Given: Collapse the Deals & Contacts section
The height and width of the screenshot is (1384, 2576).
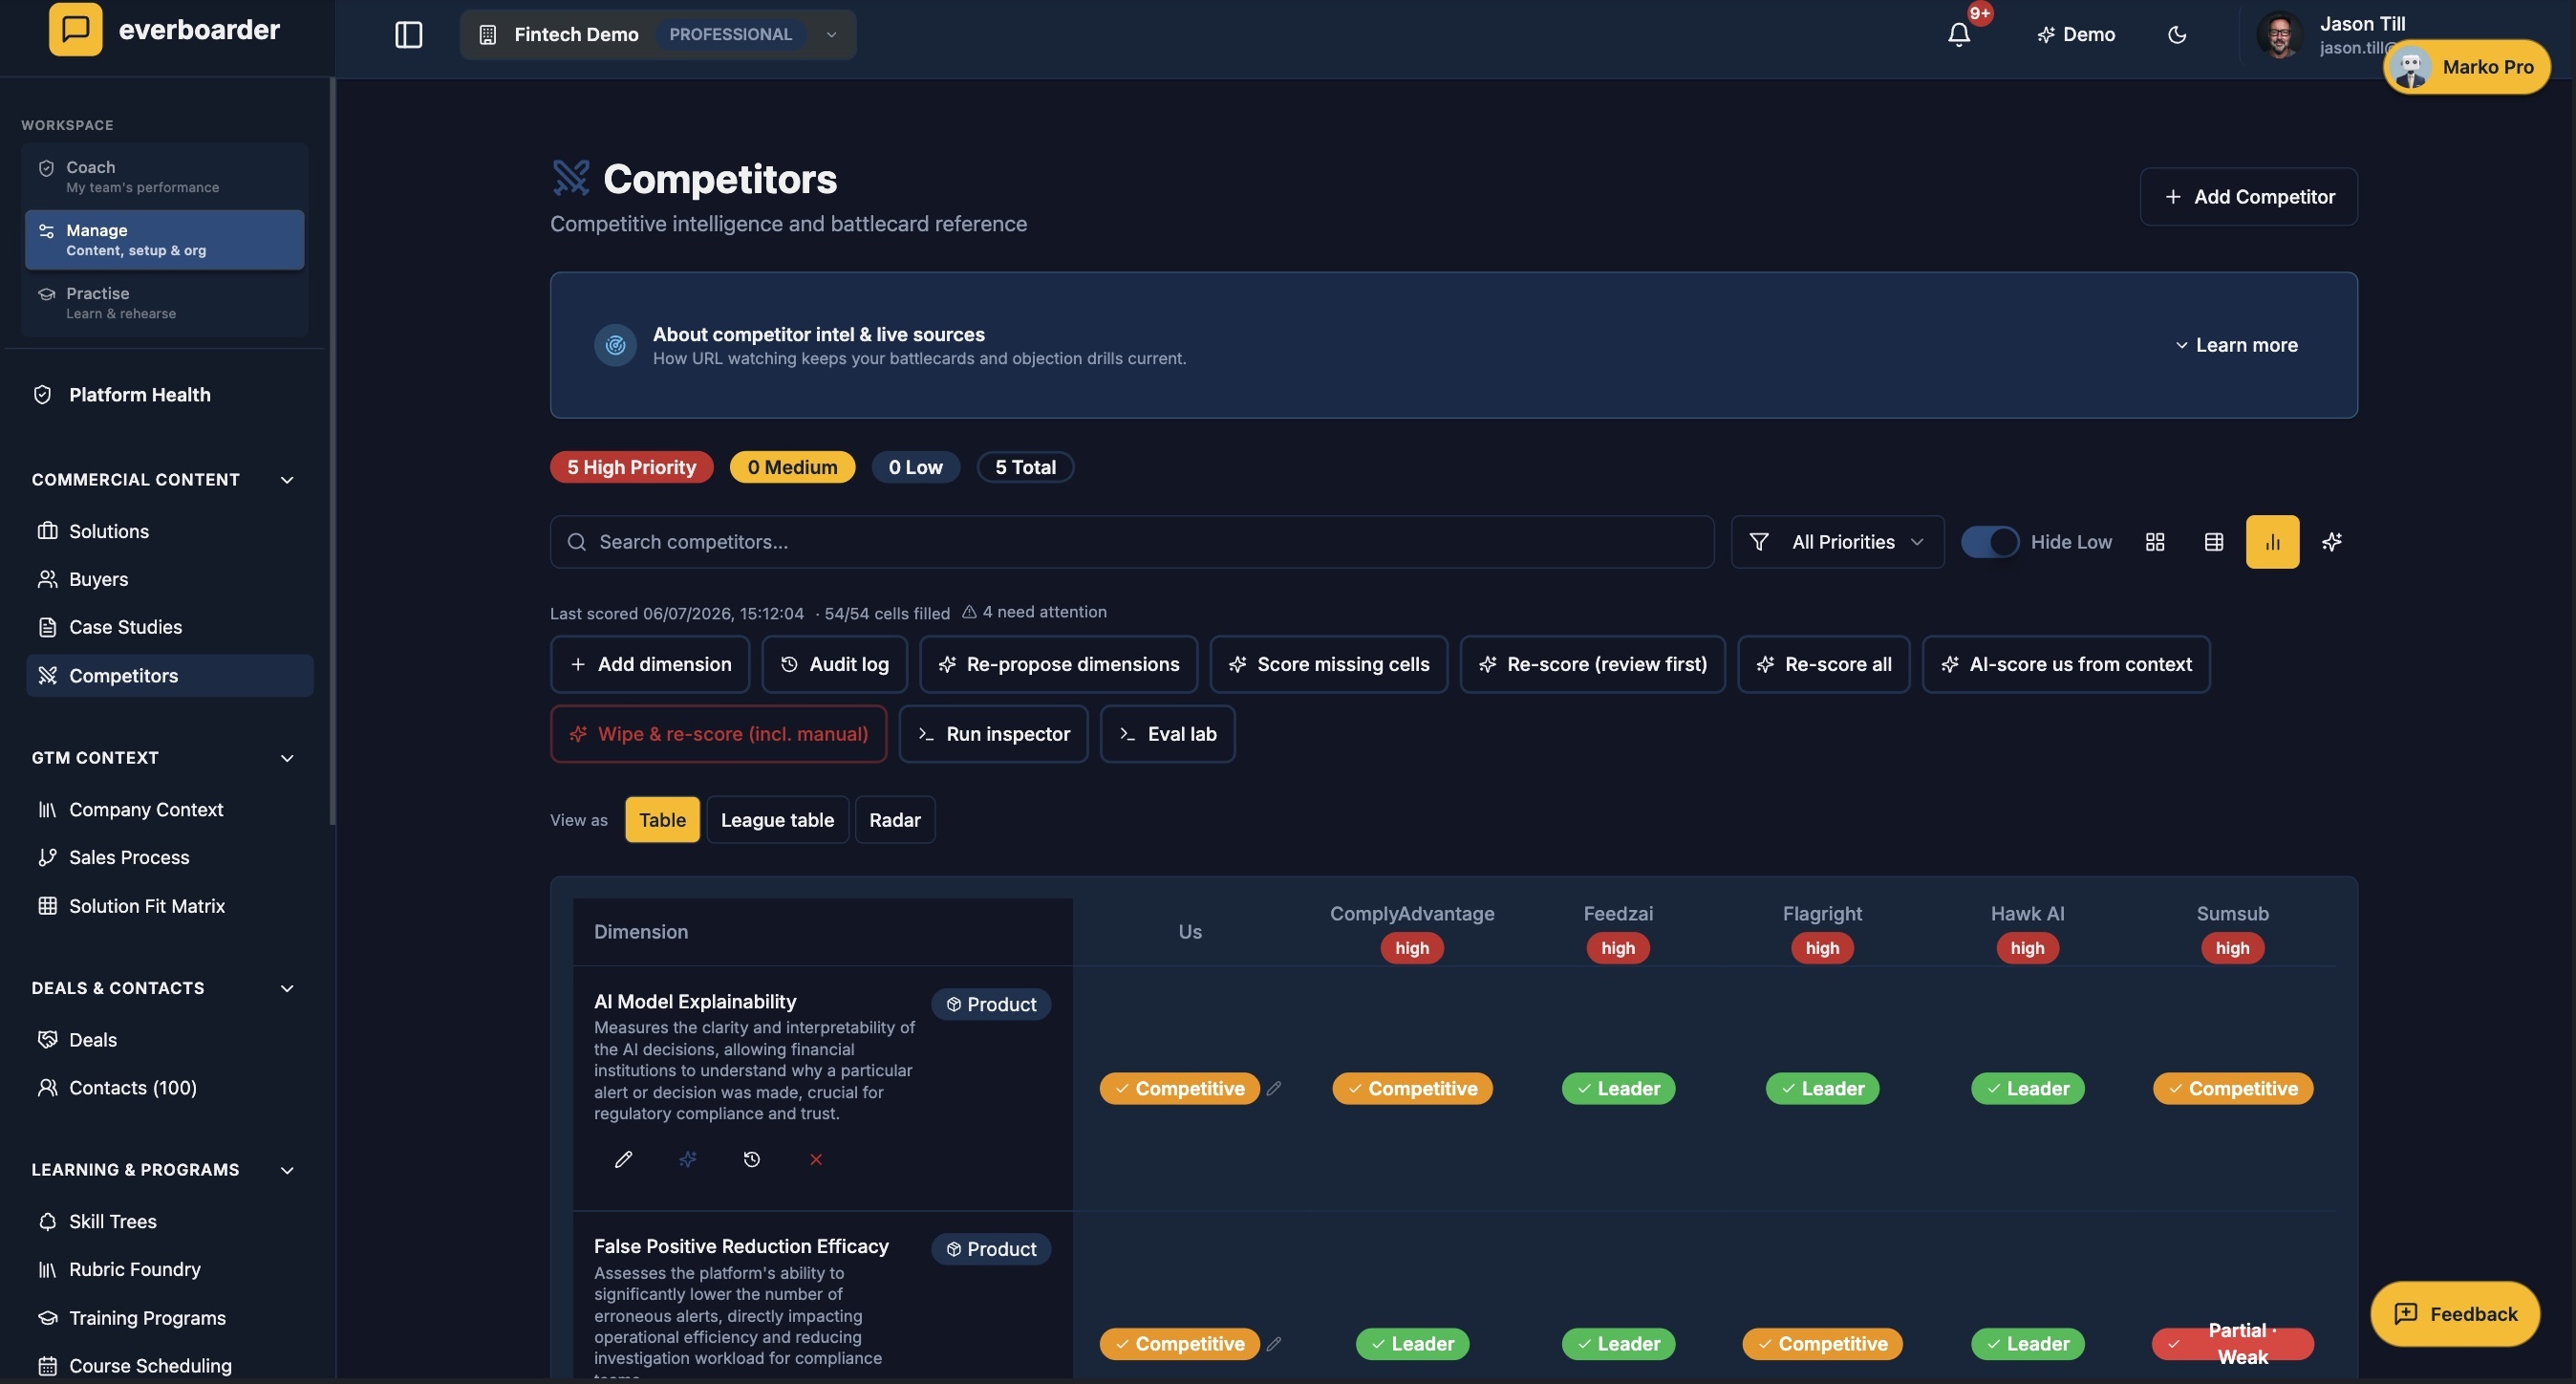Looking at the screenshot, I should pyautogui.click(x=287, y=988).
